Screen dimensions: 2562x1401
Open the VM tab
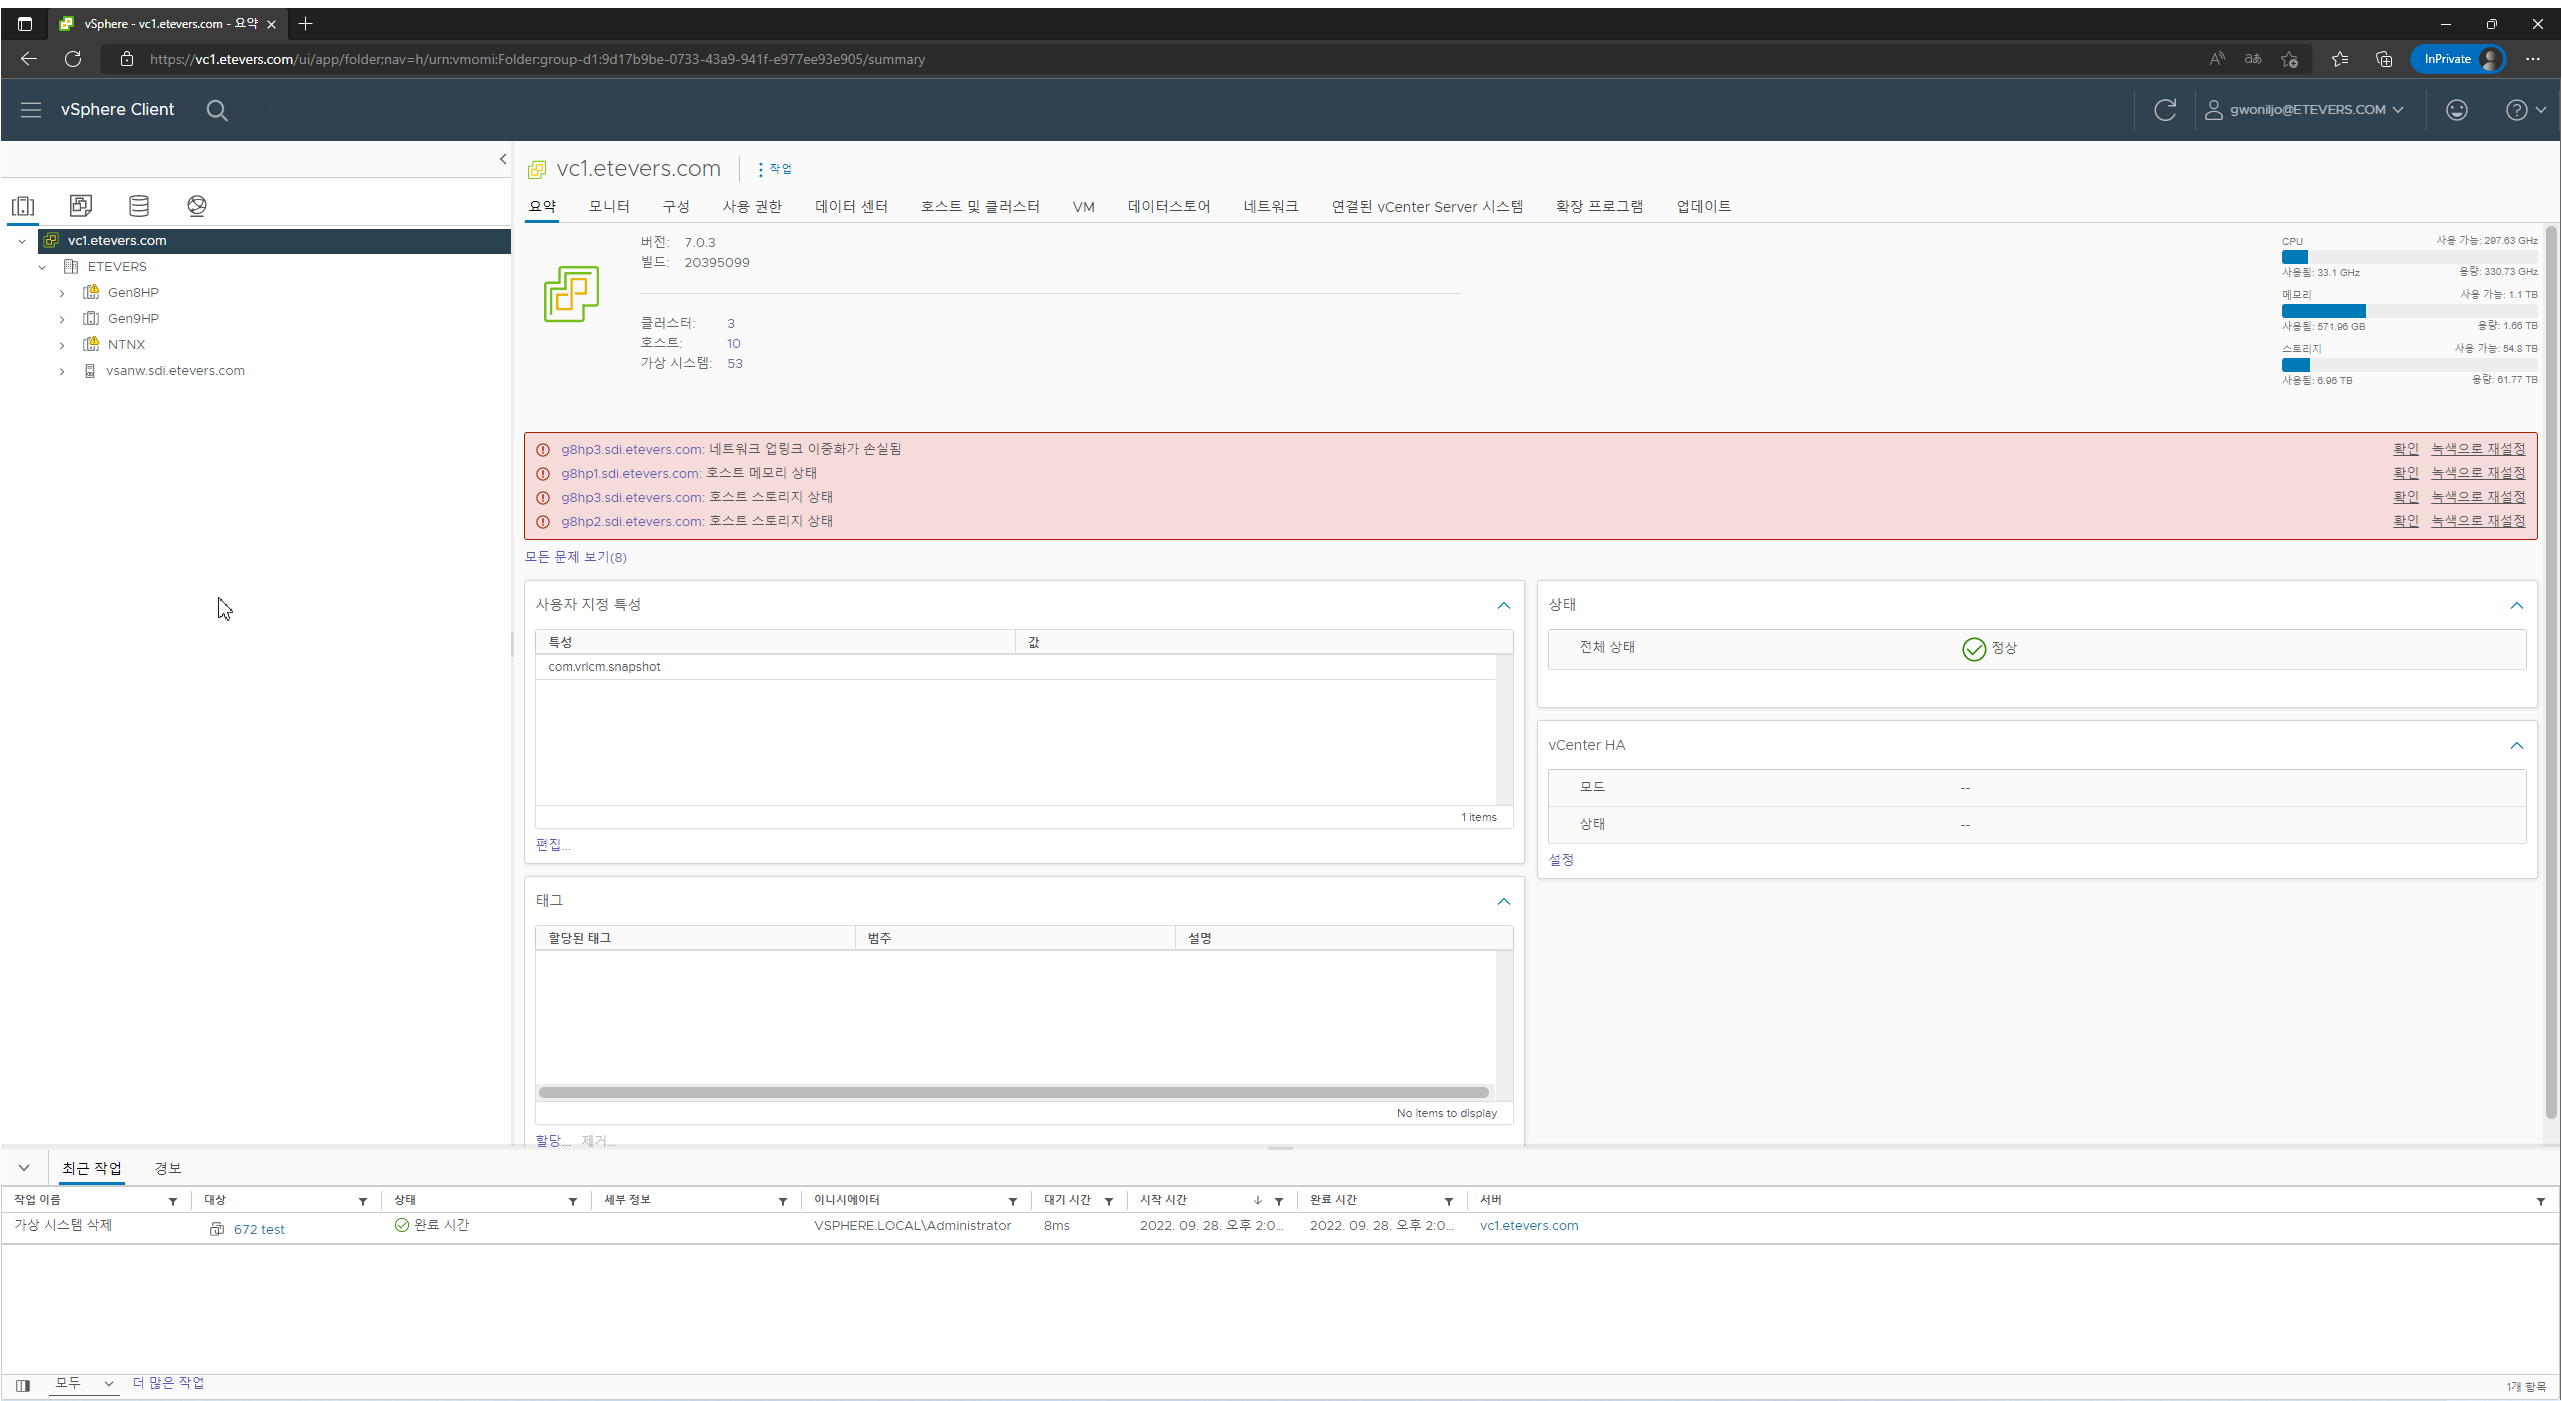[1084, 207]
